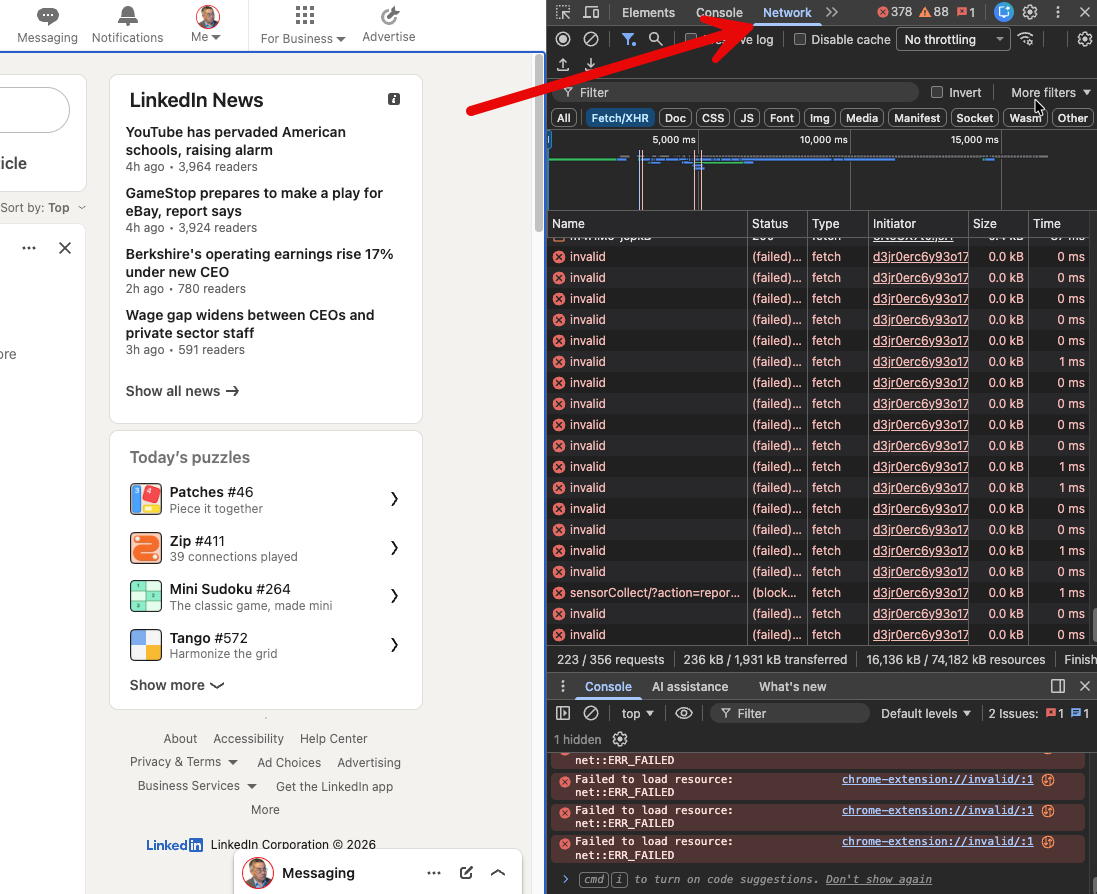Toggle the Media type filter

coord(862,118)
